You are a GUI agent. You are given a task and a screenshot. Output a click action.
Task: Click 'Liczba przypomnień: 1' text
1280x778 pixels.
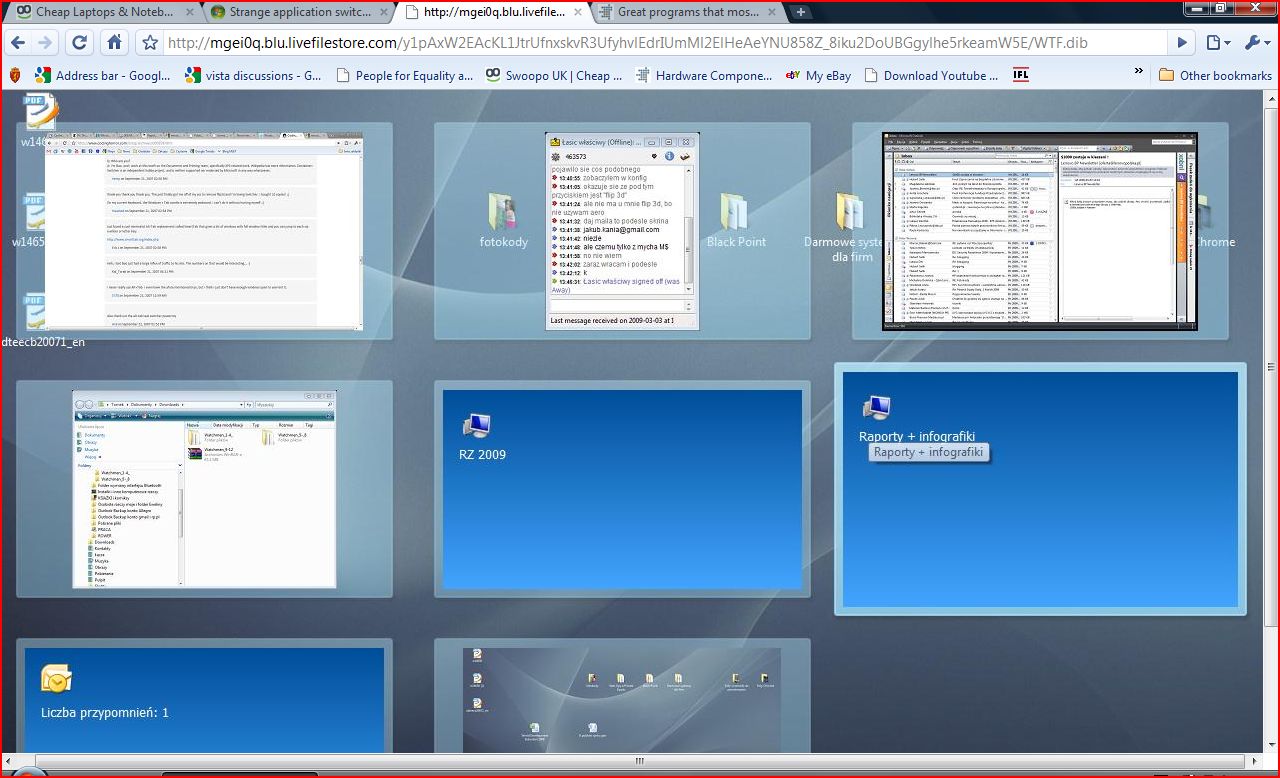105,713
